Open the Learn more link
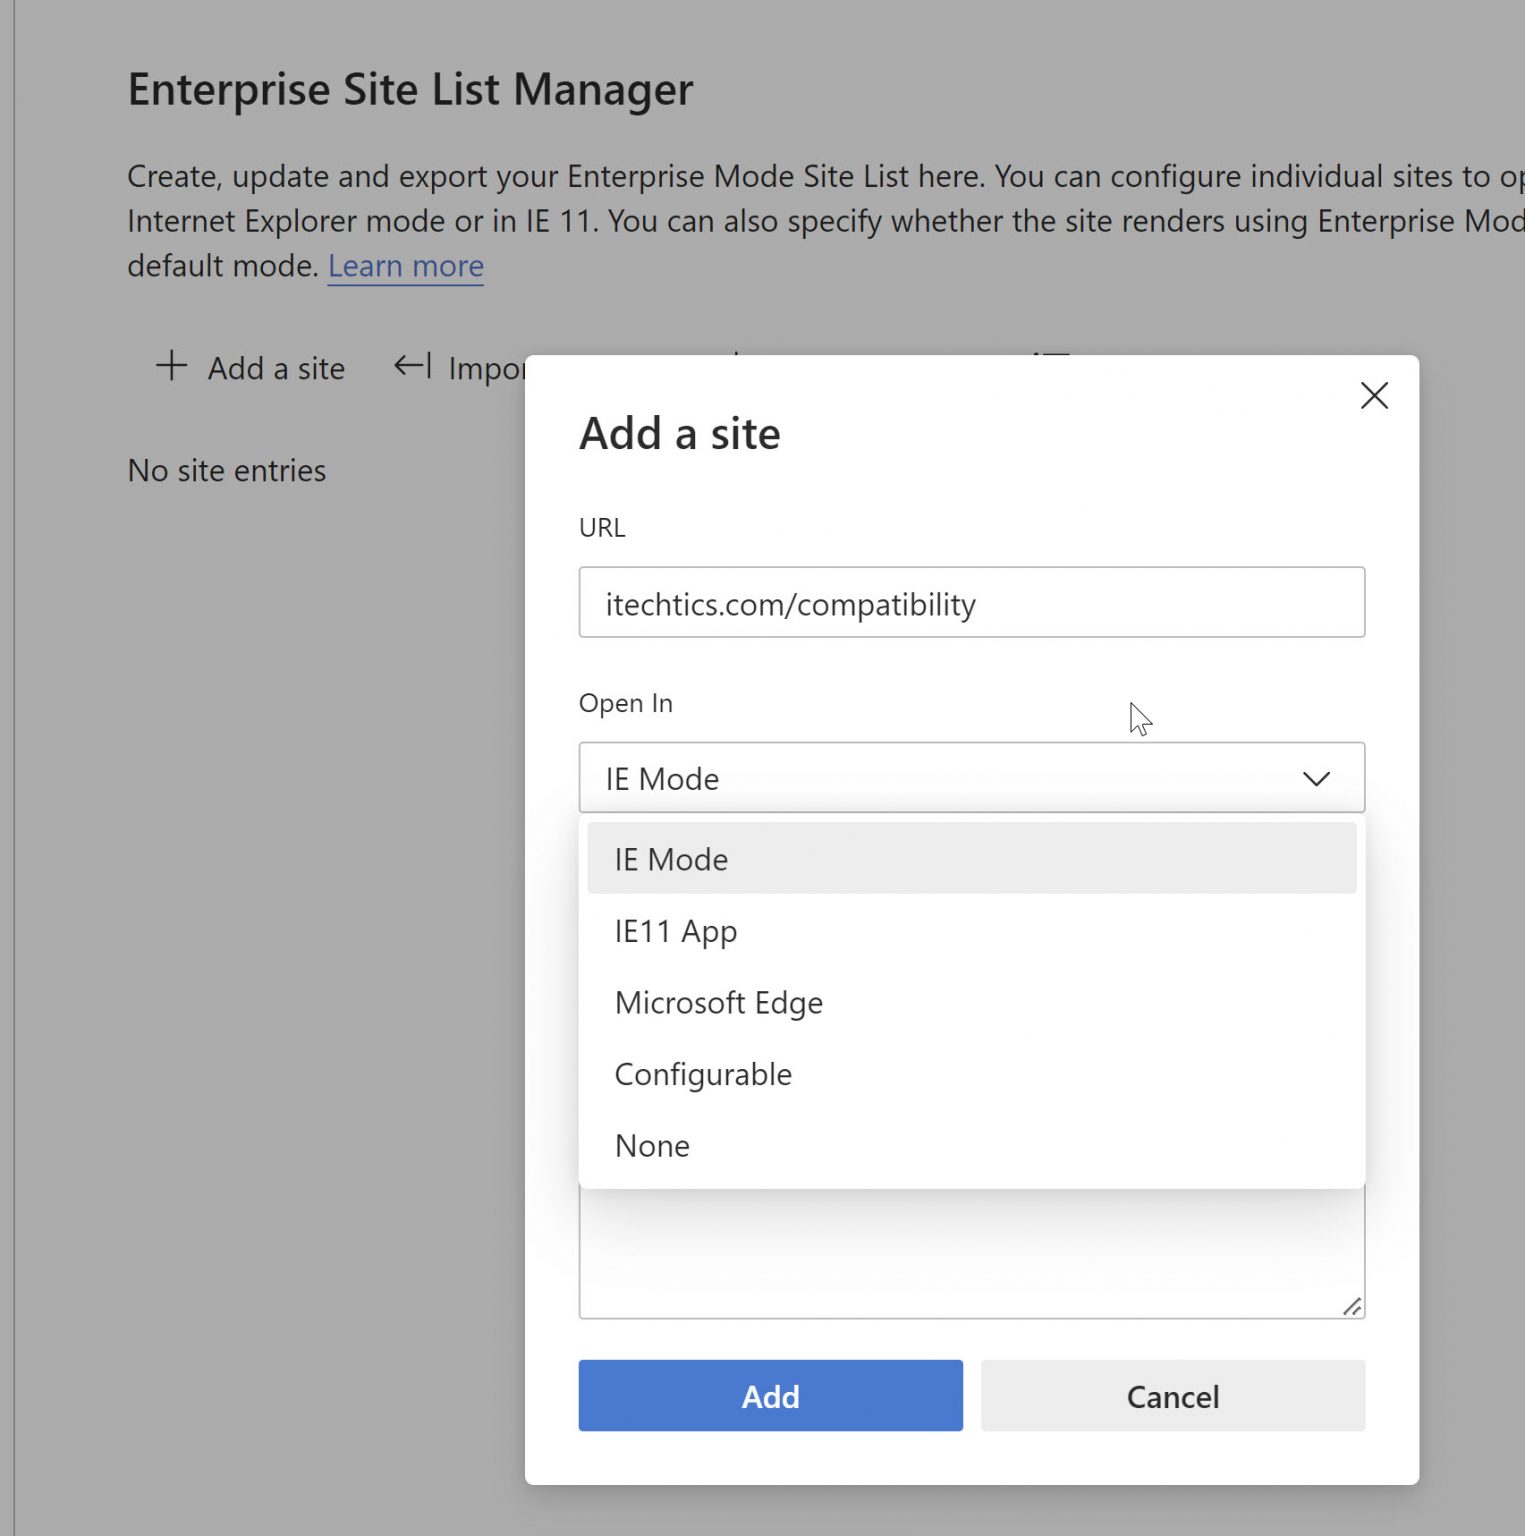This screenshot has width=1525, height=1536. tap(405, 266)
